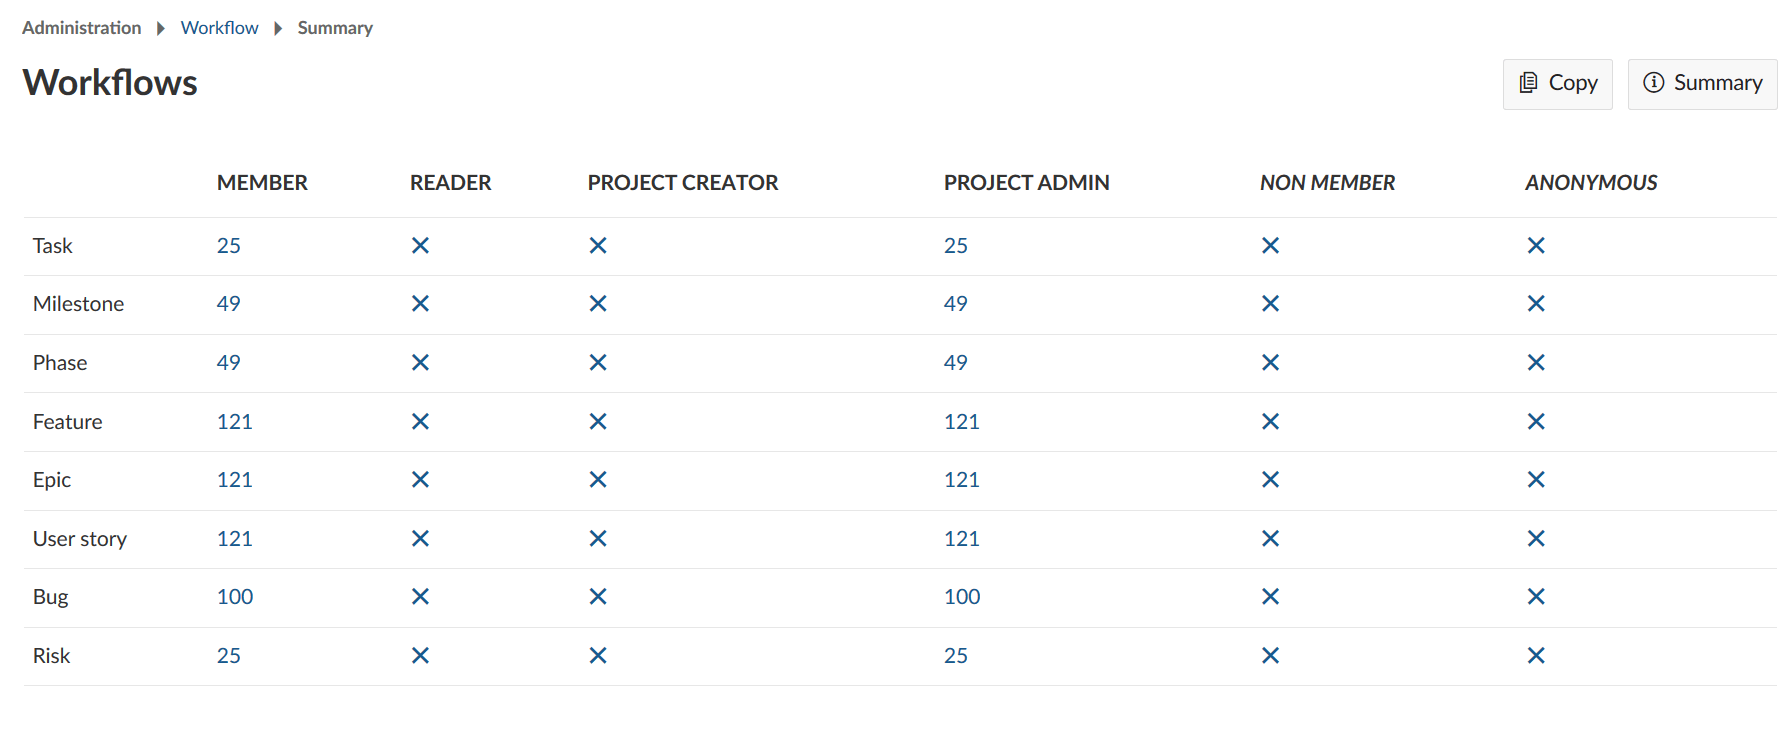Open the 25 transitions link for Task Member
Screen dimensions: 1791x733
[229, 246]
